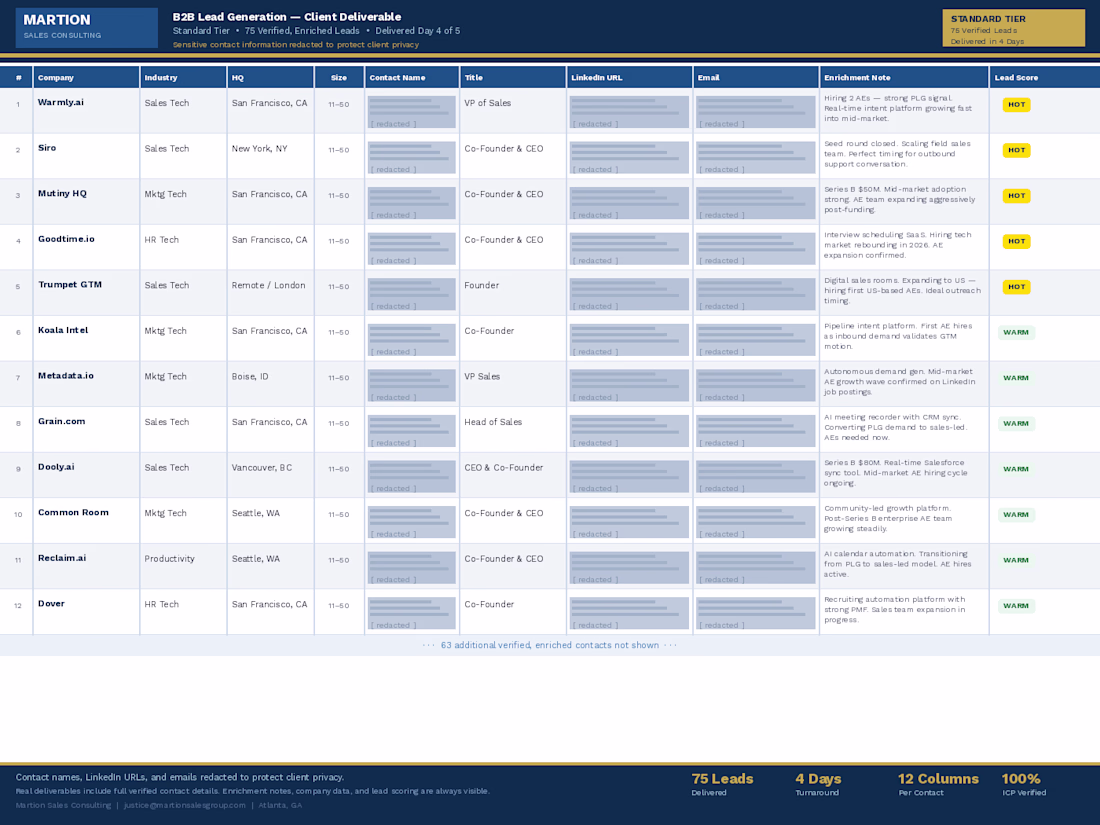Click the 75 Leads Delivered stat
Image resolution: width=1100 pixels, height=825 pixels.
[722, 784]
